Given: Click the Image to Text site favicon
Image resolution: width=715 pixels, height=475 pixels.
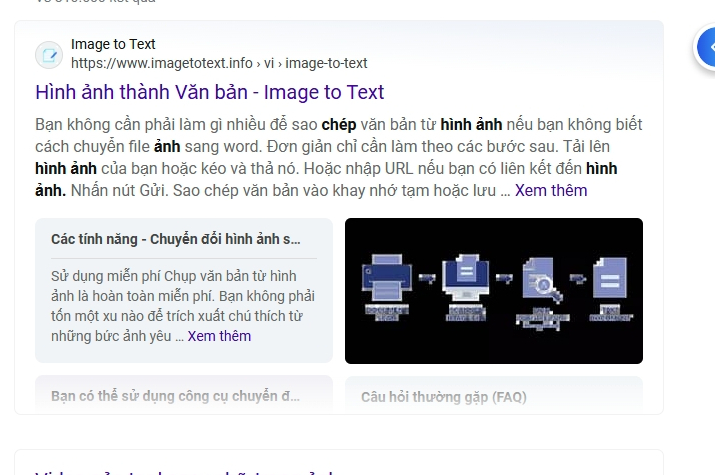Looking at the screenshot, I should [49, 55].
